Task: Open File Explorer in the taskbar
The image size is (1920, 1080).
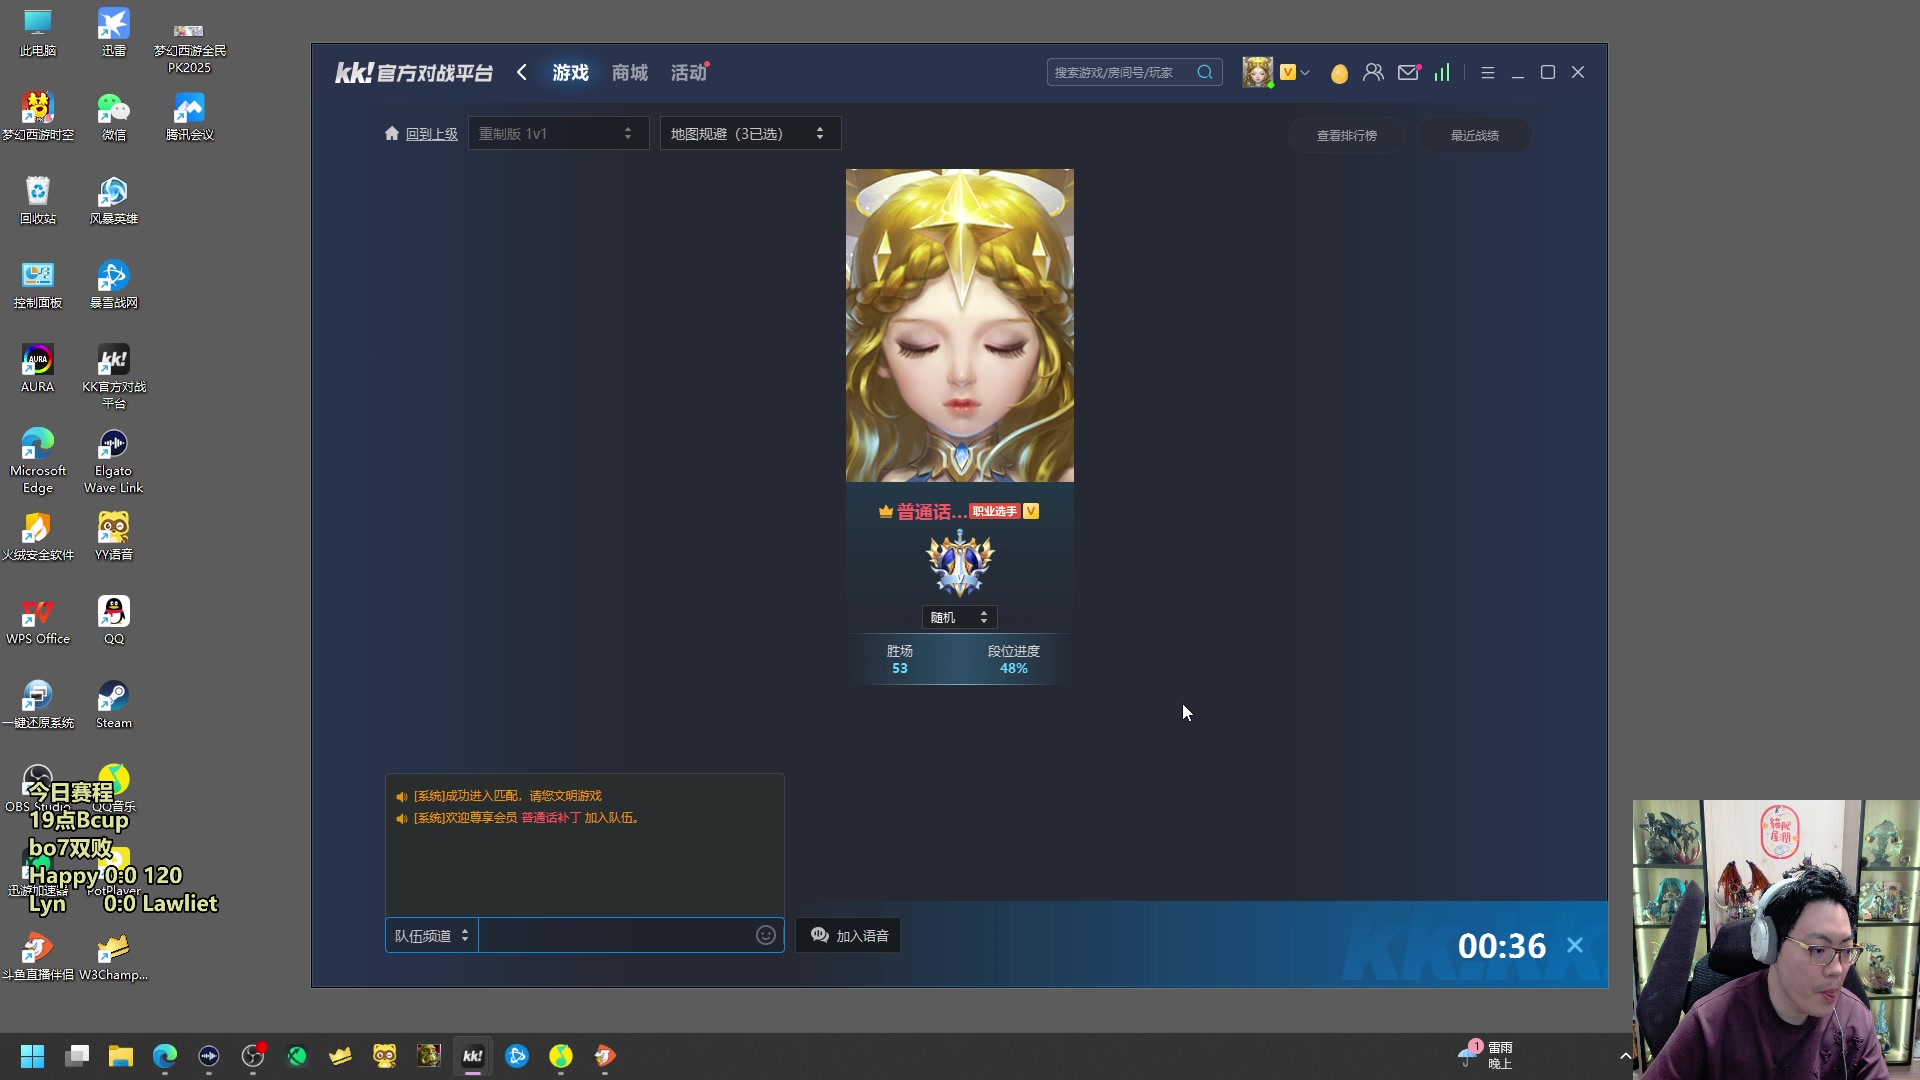Action: tap(121, 1056)
